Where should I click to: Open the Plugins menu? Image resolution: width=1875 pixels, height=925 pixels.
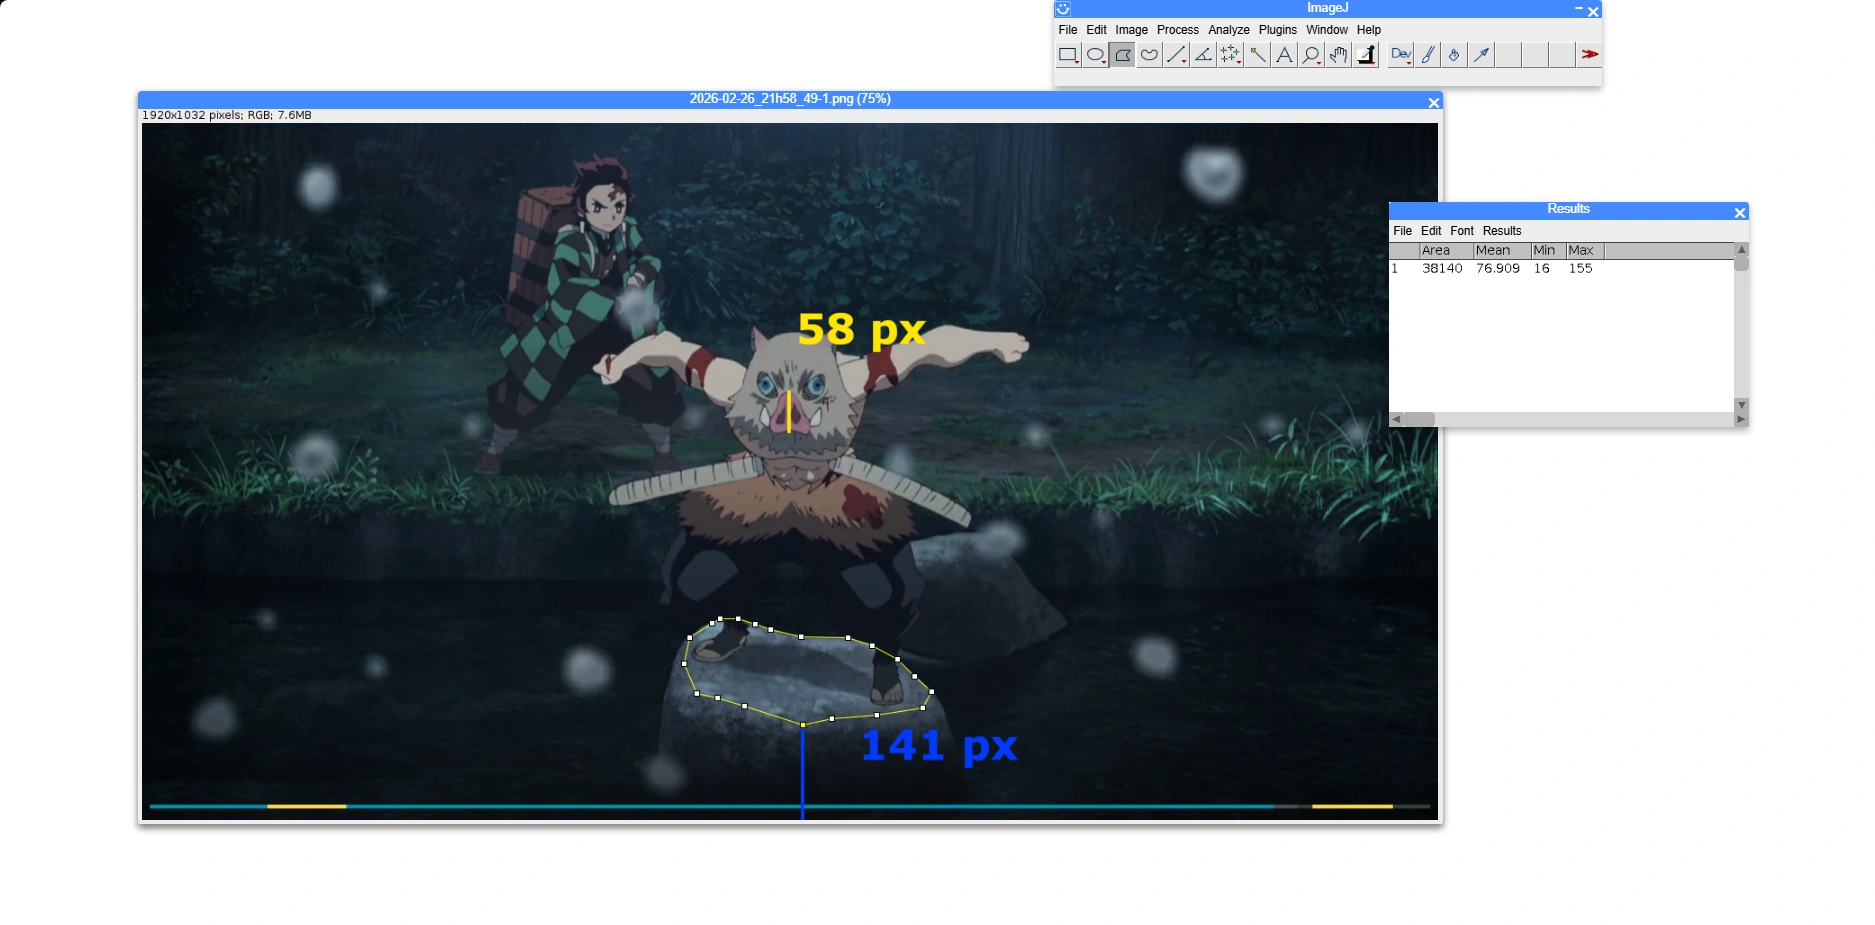pos(1278,30)
